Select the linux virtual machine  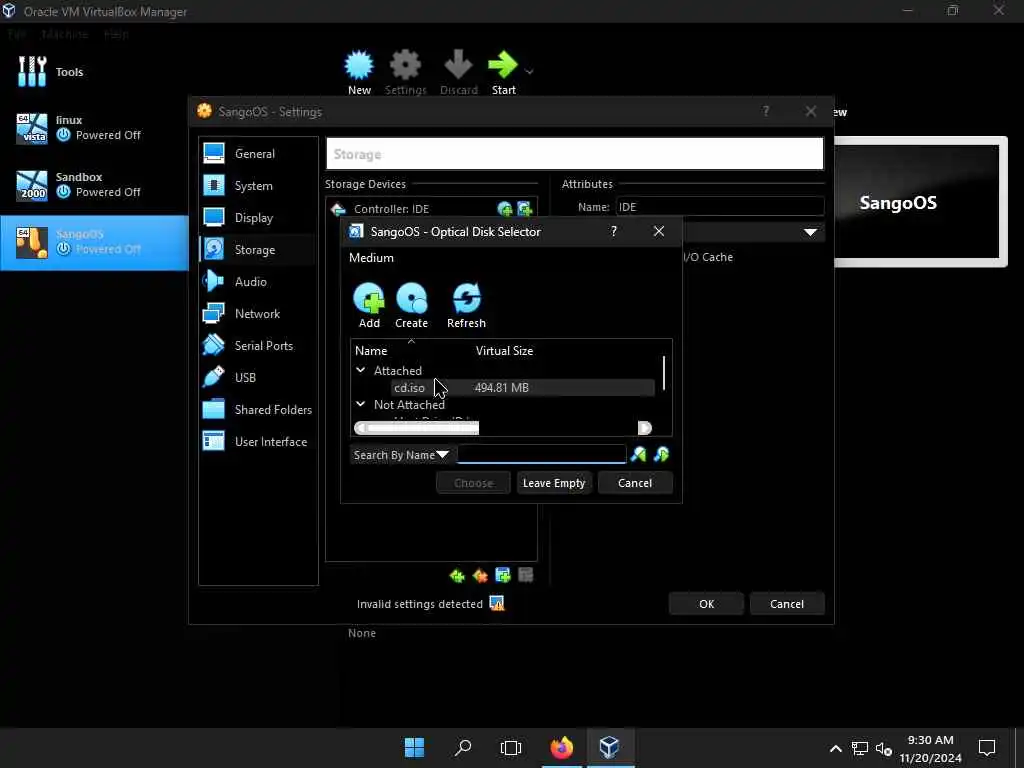click(x=94, y=128)
